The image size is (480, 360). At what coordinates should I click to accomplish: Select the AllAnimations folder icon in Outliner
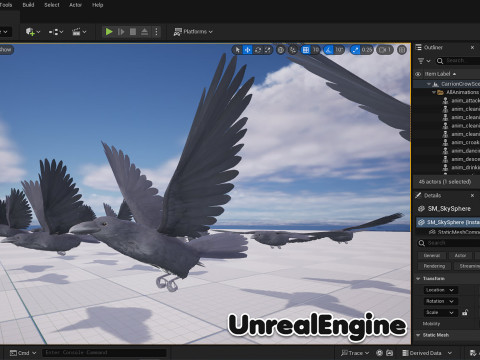[440, 92]
